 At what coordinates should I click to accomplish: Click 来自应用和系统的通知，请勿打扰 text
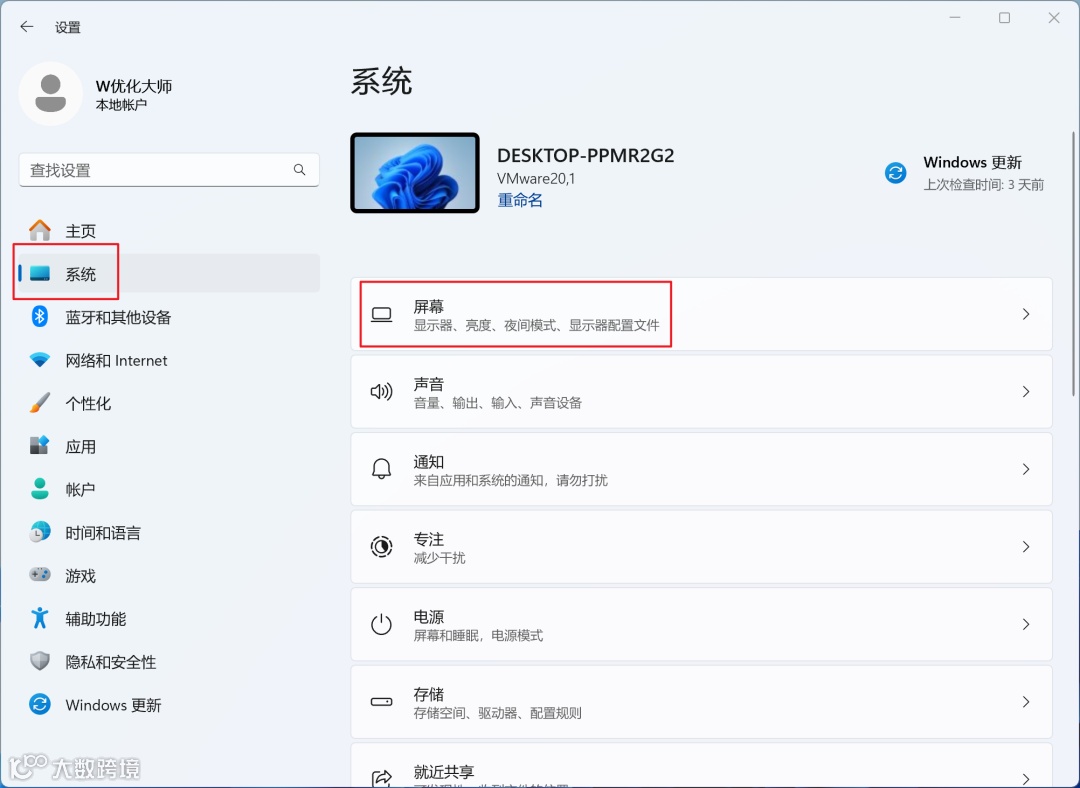(x=510, y=480)
